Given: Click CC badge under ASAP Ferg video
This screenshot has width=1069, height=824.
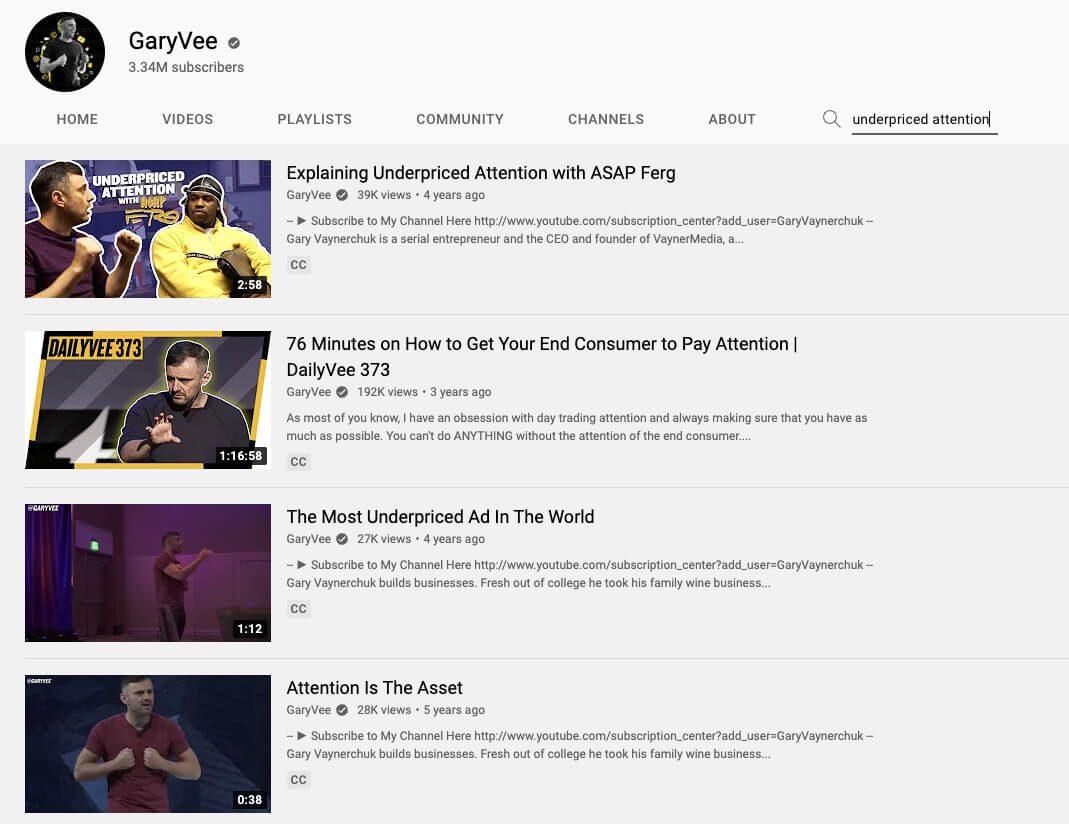Looking at the screenshot, I should point(298,264).
